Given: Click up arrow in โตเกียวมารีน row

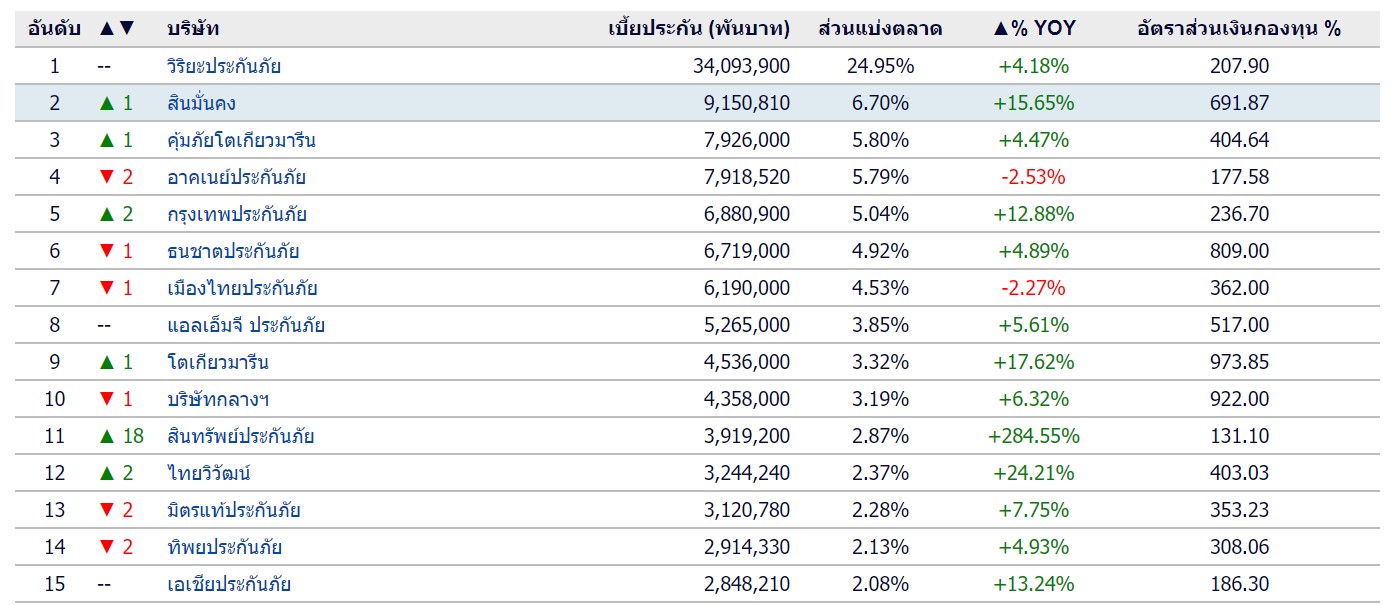Looking at the screenshot, I should click(107, 362).
